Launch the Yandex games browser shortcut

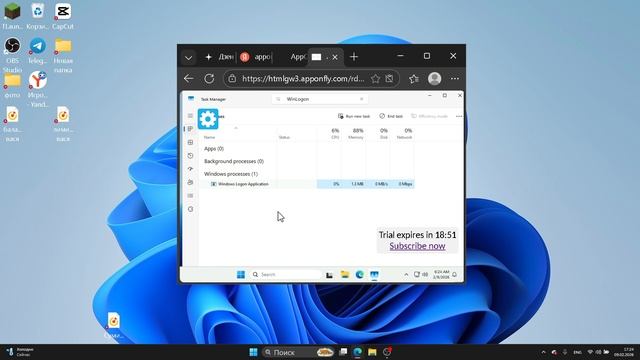(38, 80)
